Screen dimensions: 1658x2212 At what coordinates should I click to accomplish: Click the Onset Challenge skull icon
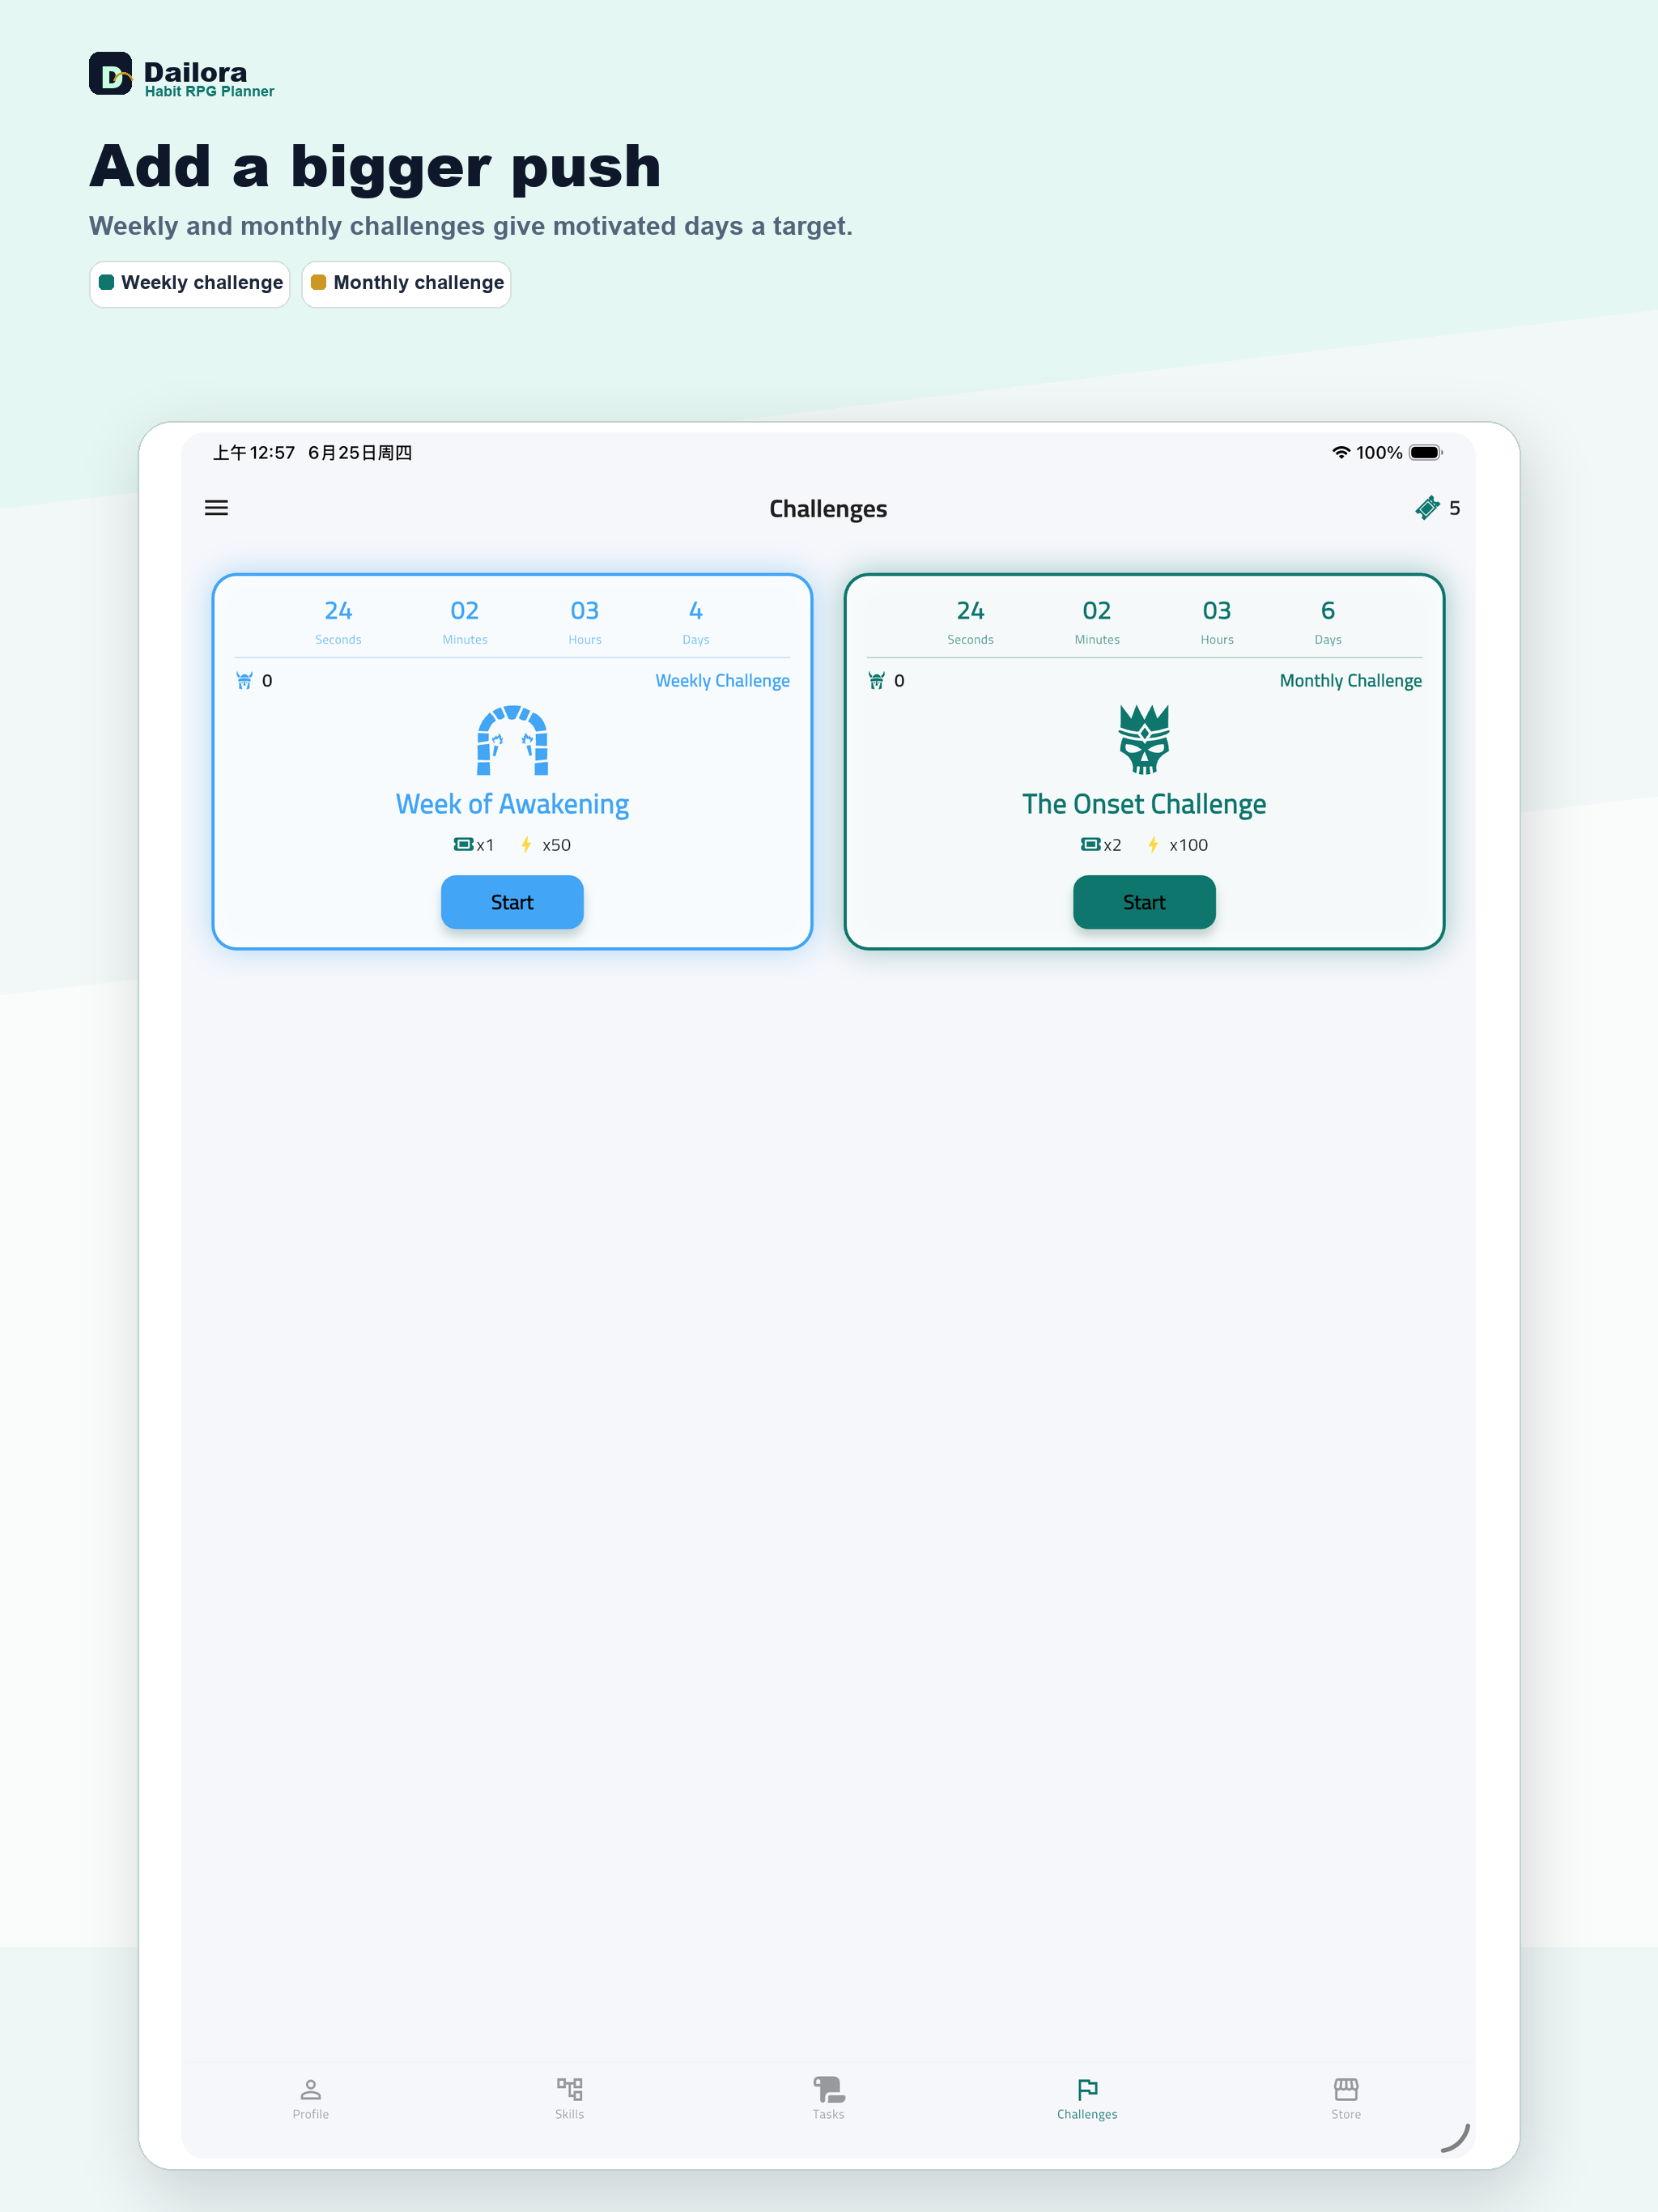coord(1144,740)
